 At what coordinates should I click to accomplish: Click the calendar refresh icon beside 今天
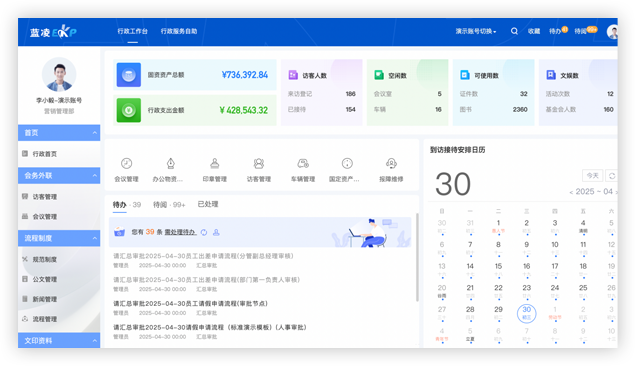[612, 176]
